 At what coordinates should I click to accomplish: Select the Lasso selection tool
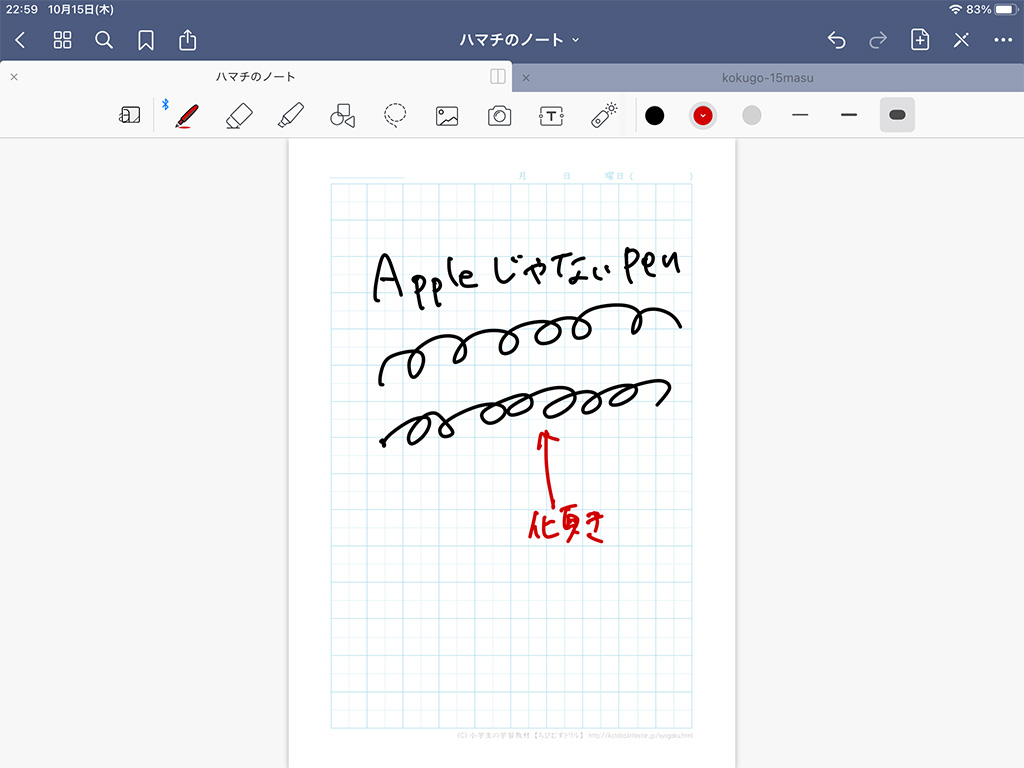pos(394,116)
